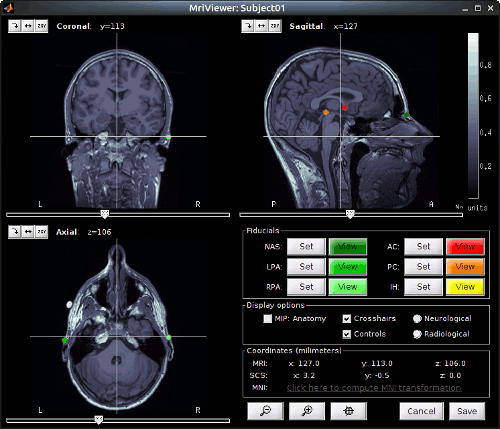Click the zoom in magnifier button
Viewport: 500px width, 429px height.
point(307,411)
